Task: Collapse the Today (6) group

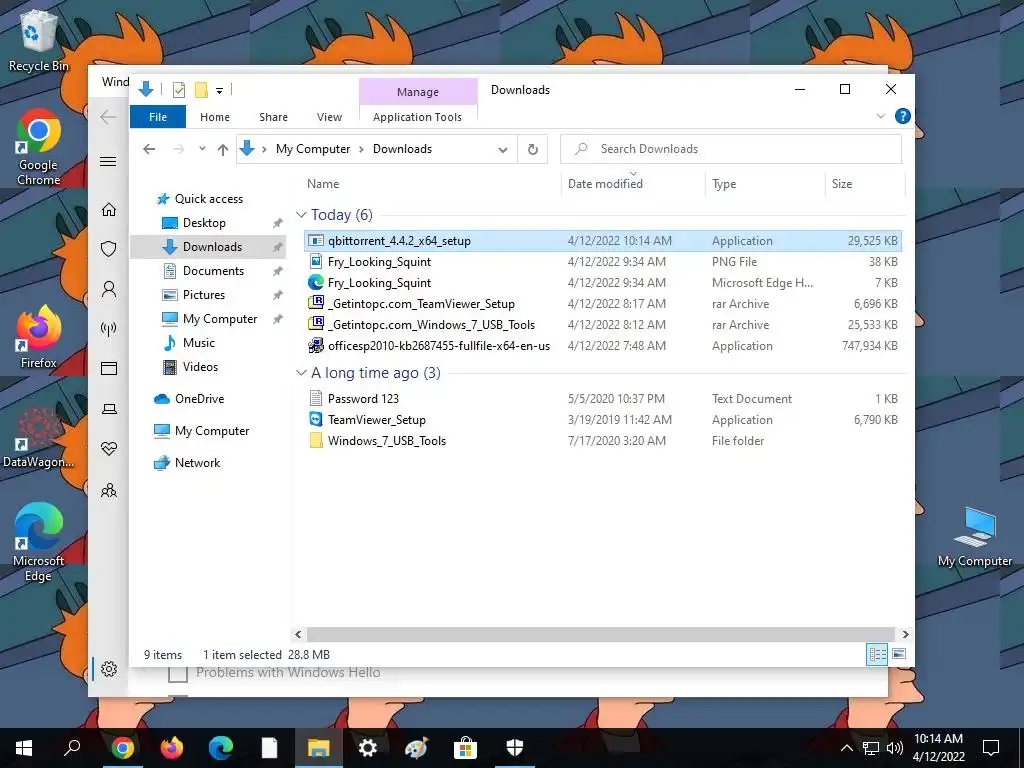Action: (x=301, y=214)
